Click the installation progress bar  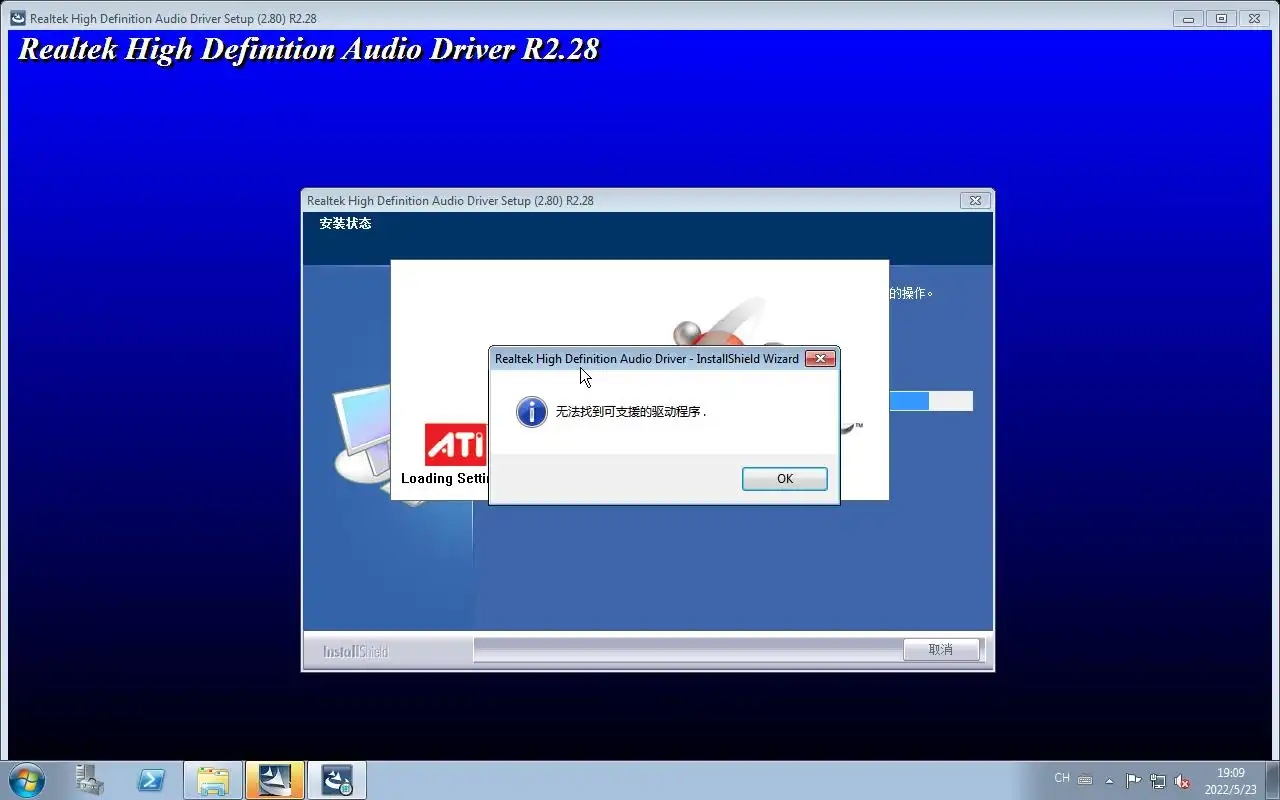930,401
